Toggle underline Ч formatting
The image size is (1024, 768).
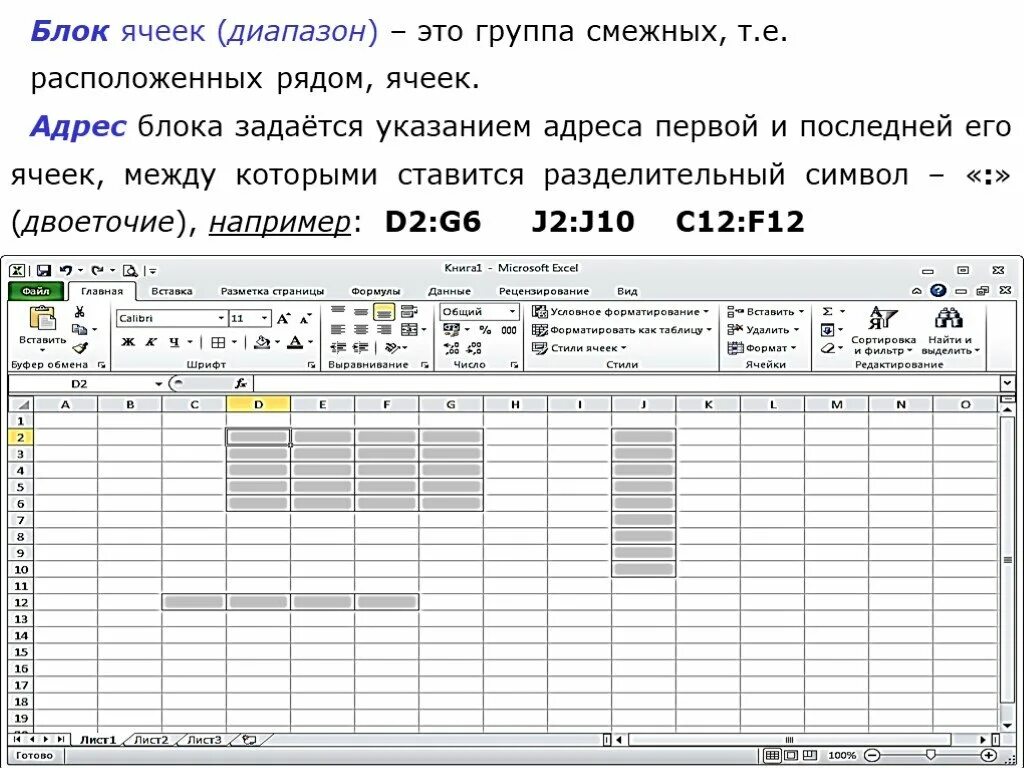[174, 342]
